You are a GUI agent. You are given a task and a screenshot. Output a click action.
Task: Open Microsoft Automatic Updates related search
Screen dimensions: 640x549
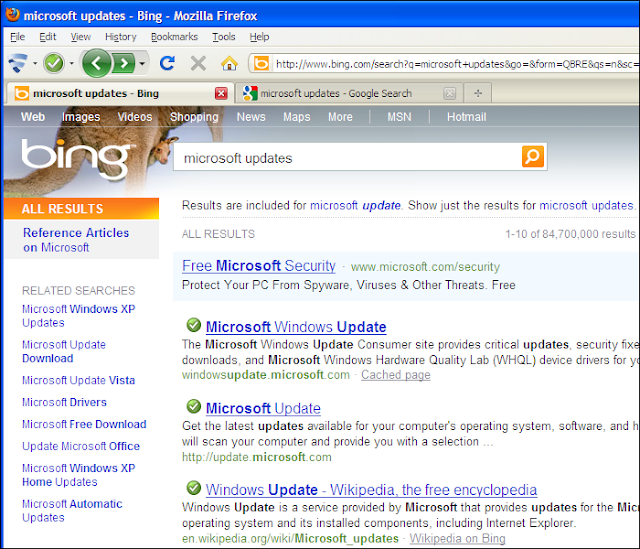pyautogui.click(x=72, y=511)
